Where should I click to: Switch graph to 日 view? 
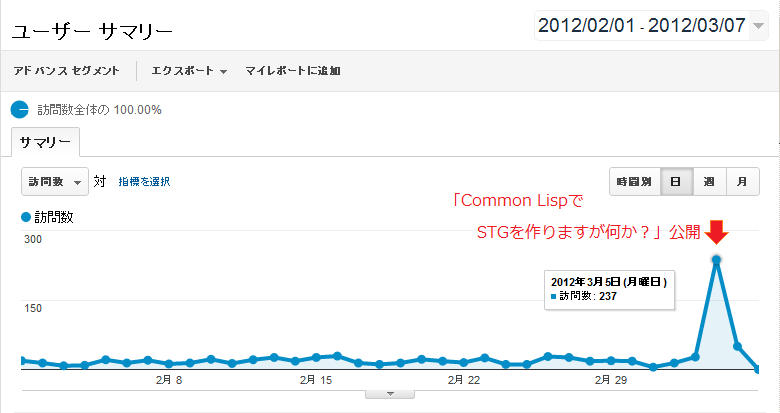676,182
